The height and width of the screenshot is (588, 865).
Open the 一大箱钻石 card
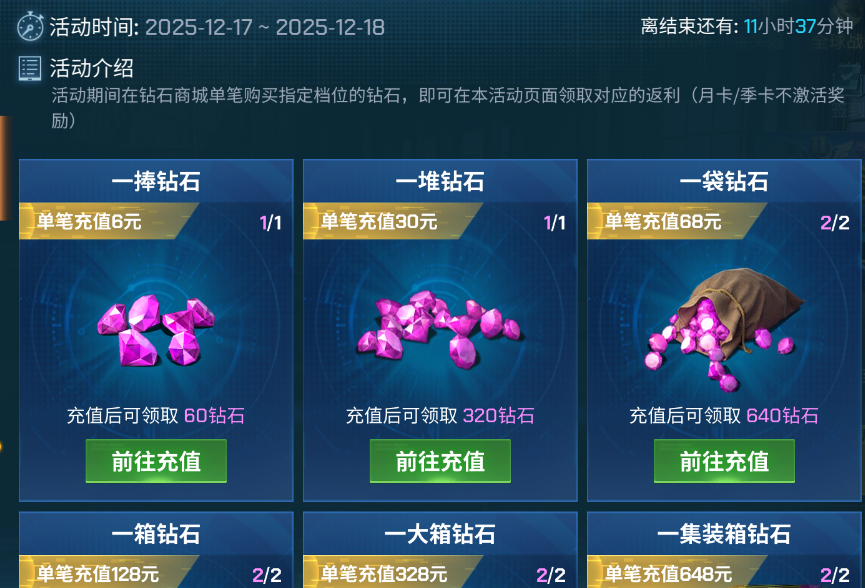click(440, 549)
